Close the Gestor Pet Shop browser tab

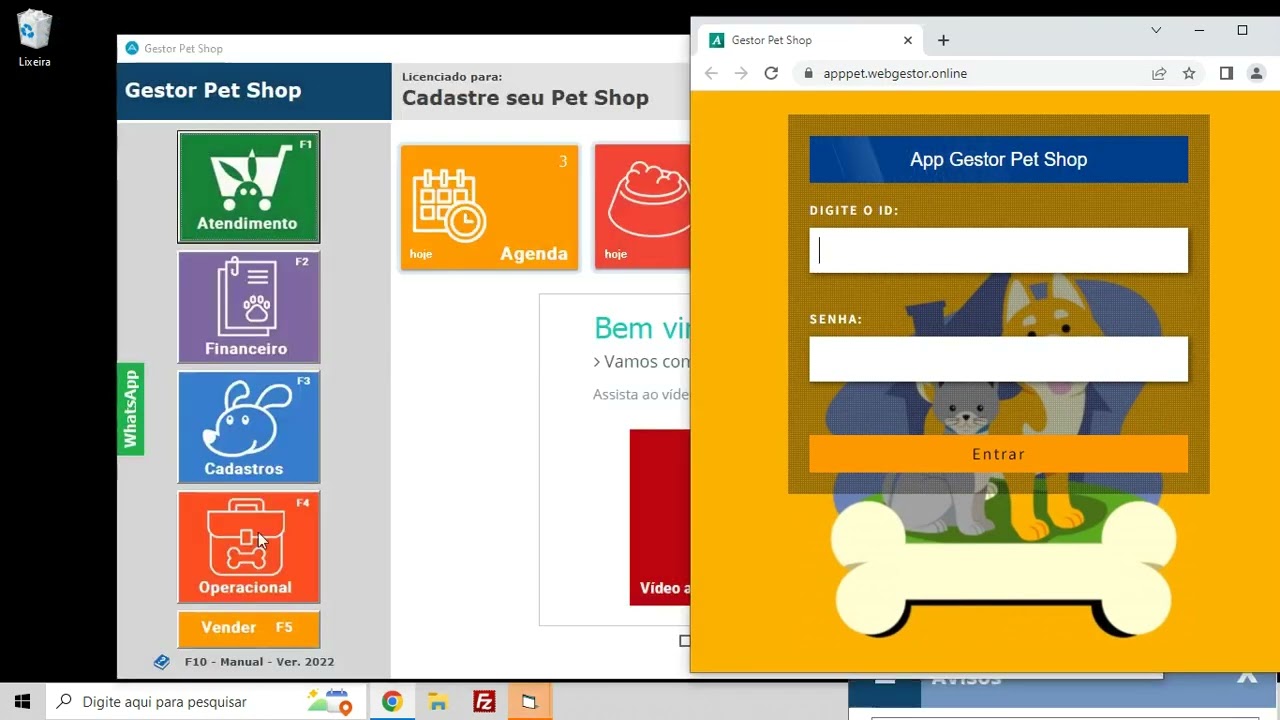click(908, 40)
